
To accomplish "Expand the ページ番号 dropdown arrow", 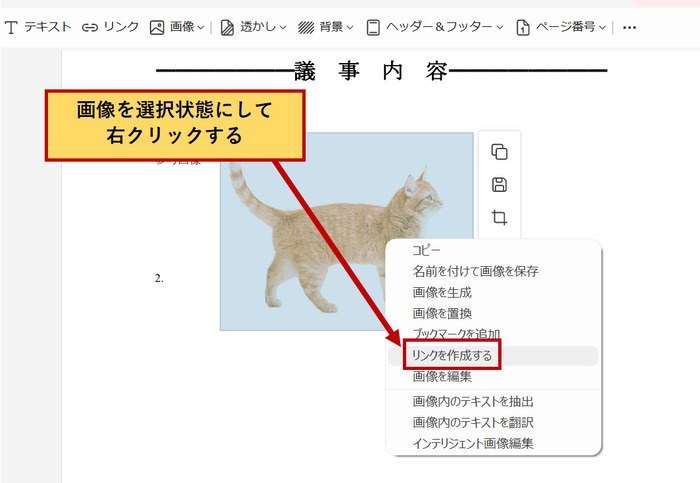I will pyautogui.click(x=602, y=28).
